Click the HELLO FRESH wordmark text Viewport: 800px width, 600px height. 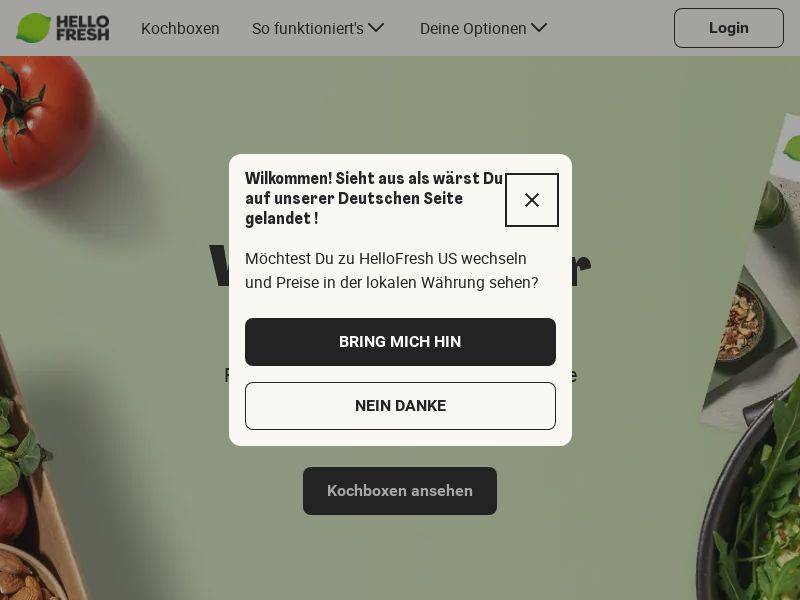coord(82,28)
